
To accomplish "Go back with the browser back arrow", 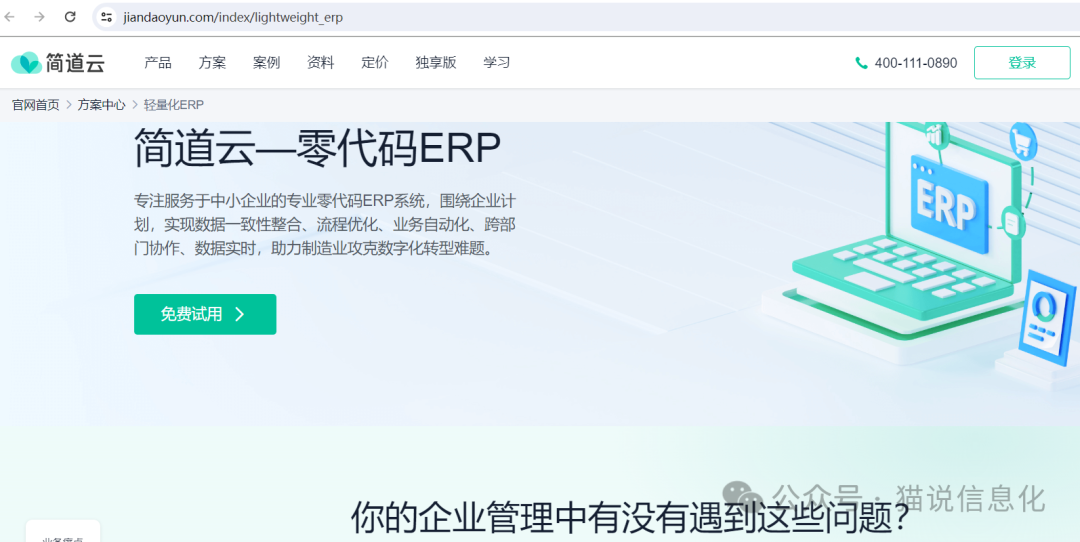I will (x=9, y=17).
